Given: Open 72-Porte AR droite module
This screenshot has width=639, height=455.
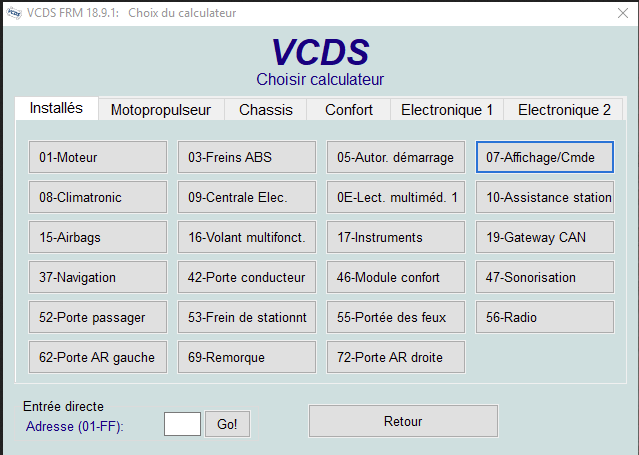Looking at the screenshot, I should point(396,357).
